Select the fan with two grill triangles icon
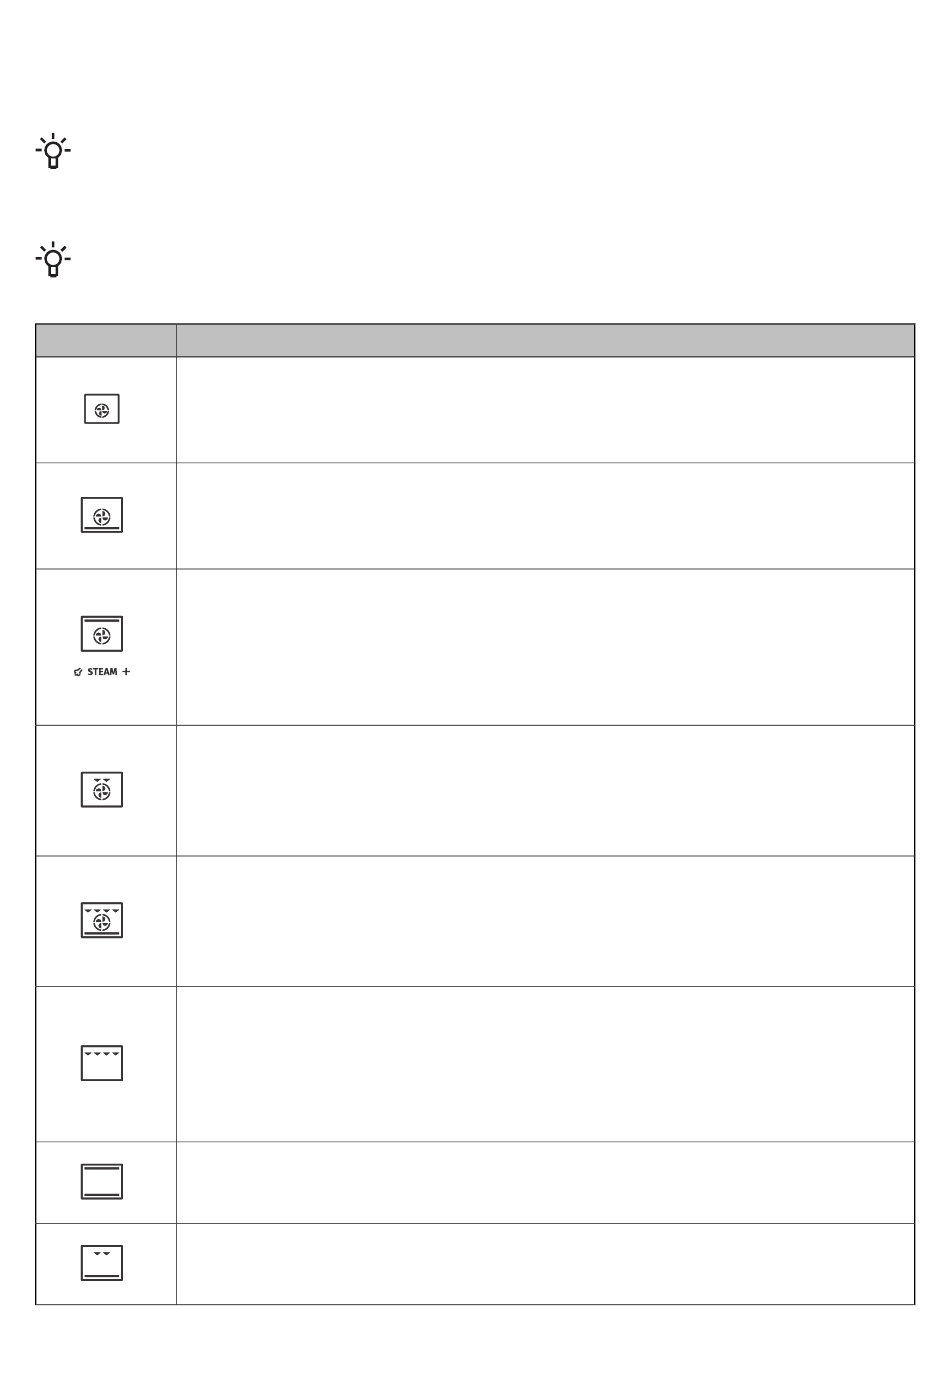Image resolution: width=950 pixels, height=1383 pixels. tap(102, 790)
